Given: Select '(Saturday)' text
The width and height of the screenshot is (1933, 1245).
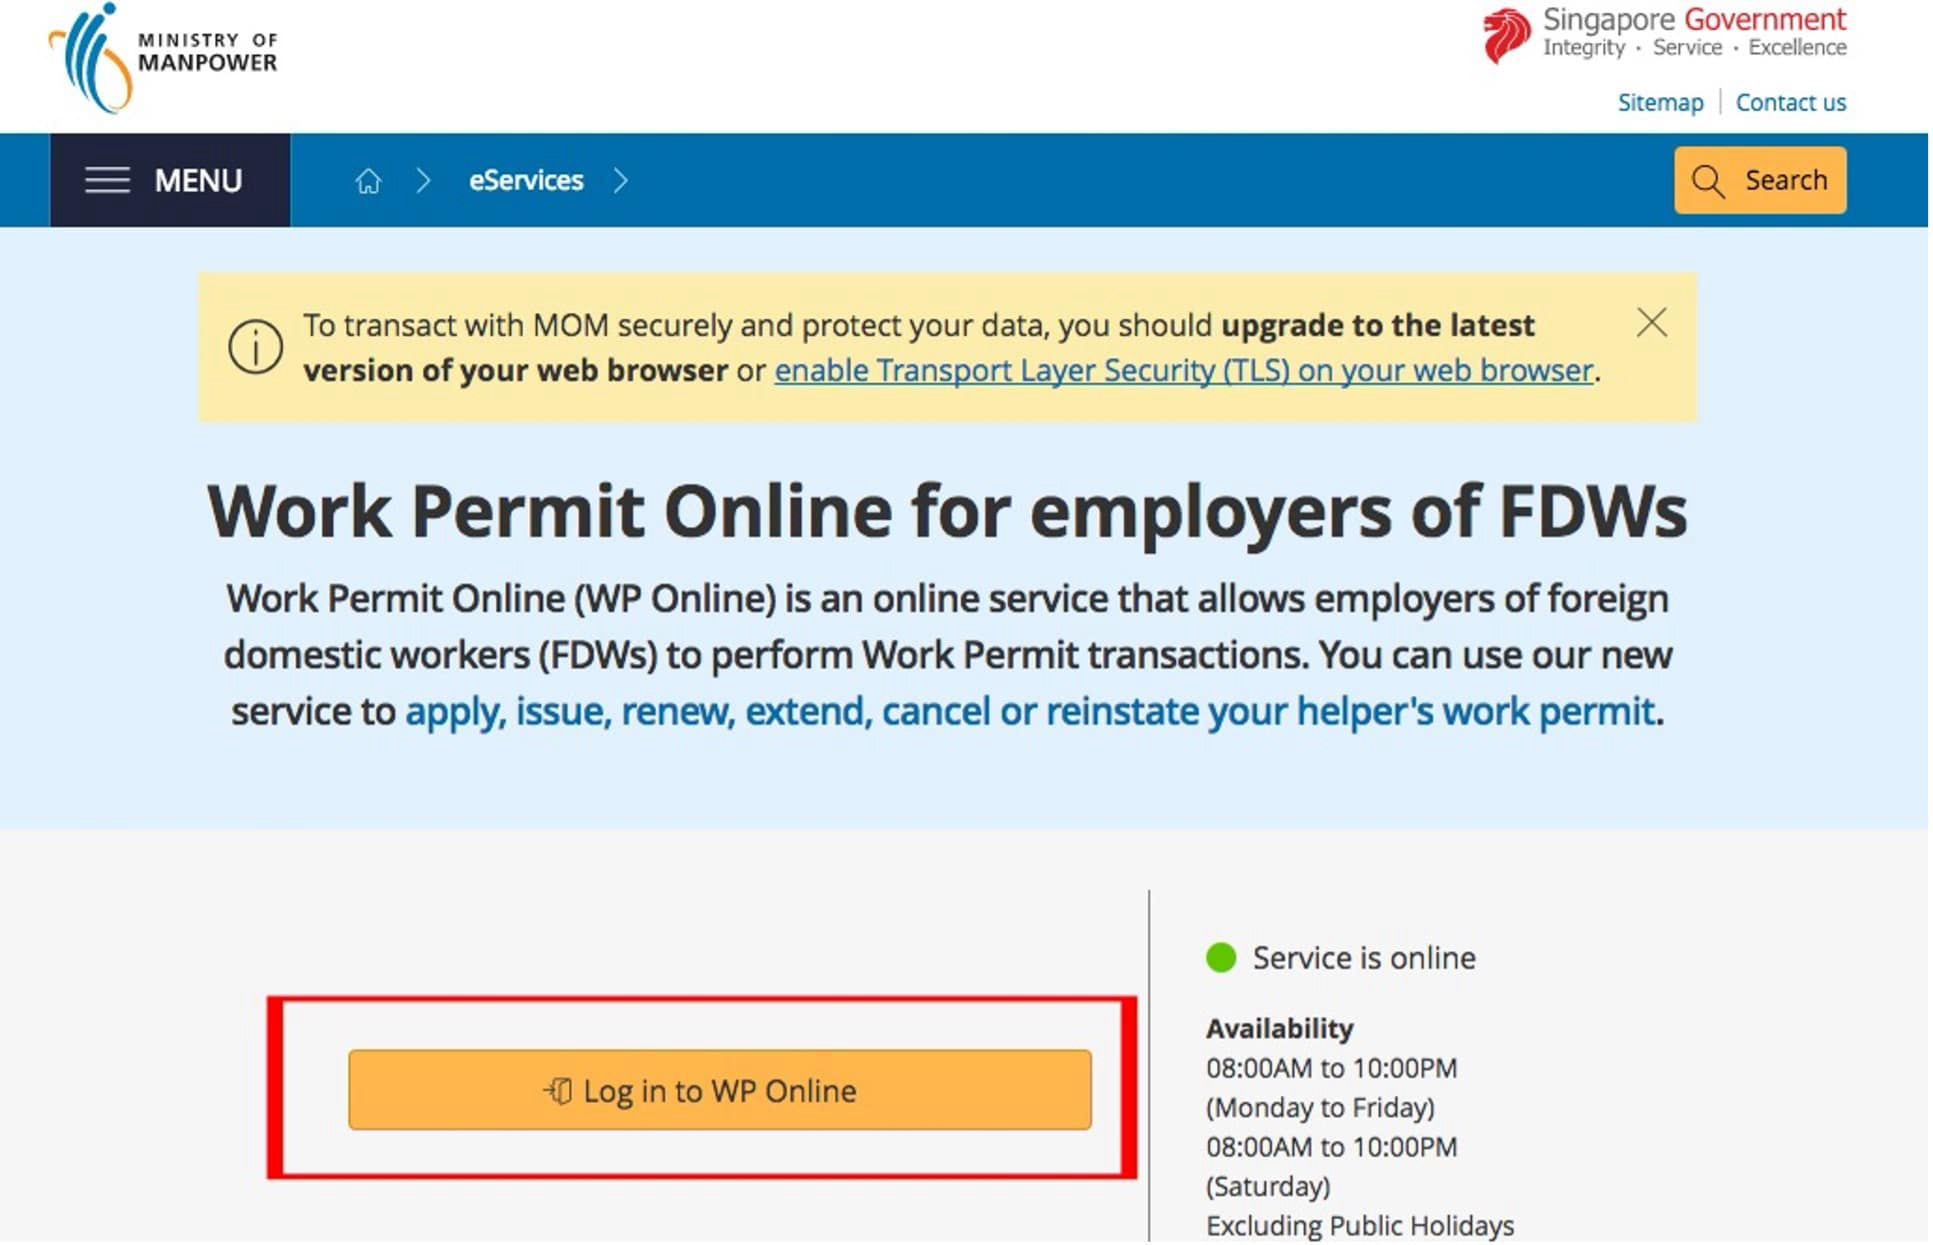Looking at the screenshot, I should 1268,1186.
